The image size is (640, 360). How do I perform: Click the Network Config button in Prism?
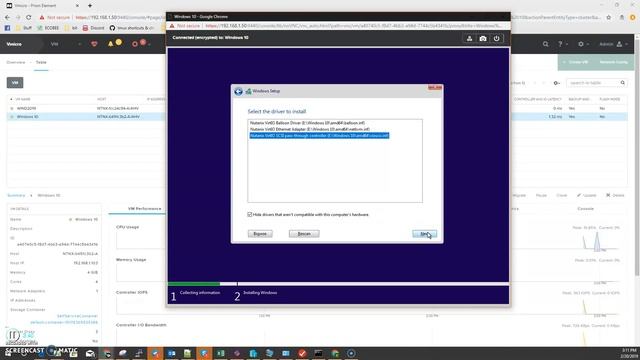click(x=613, y=62)
